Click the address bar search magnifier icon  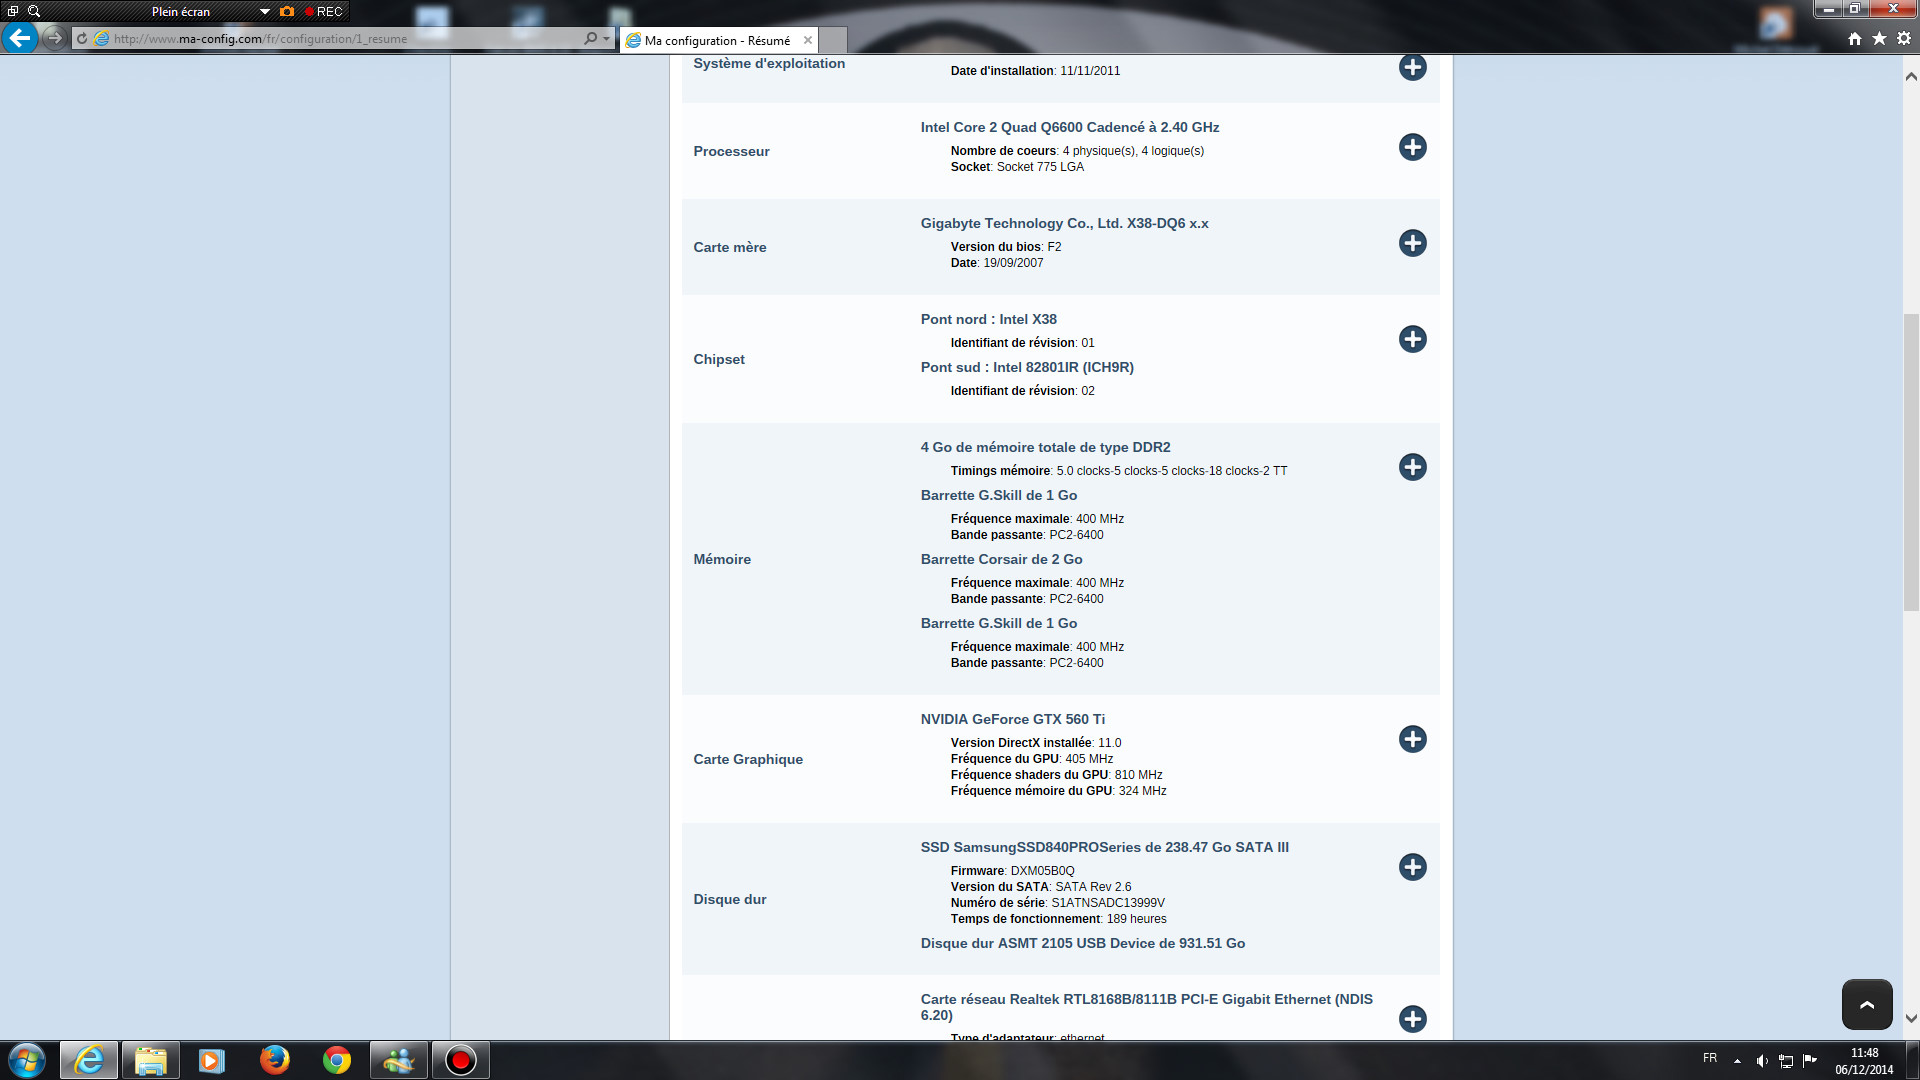[590, 38]
